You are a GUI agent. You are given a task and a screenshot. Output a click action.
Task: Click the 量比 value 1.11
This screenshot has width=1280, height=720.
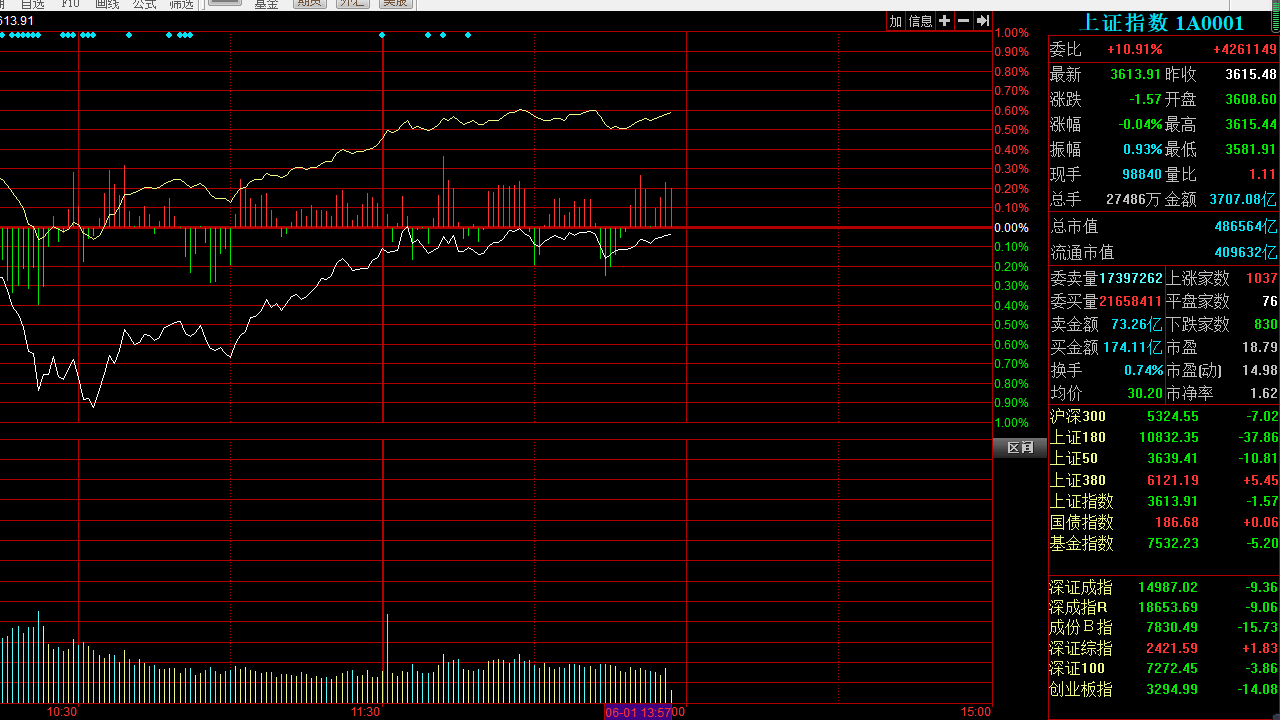point(1262,174)
